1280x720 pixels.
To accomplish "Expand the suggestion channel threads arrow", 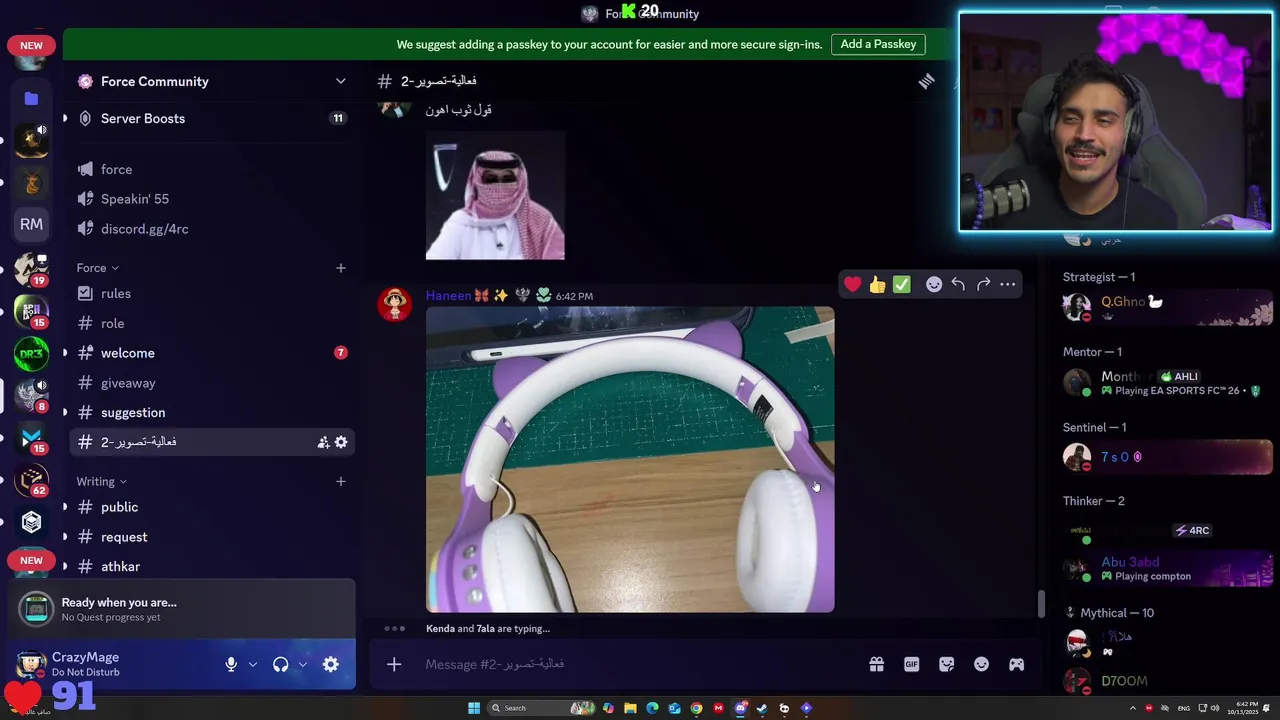I will 65,412.
